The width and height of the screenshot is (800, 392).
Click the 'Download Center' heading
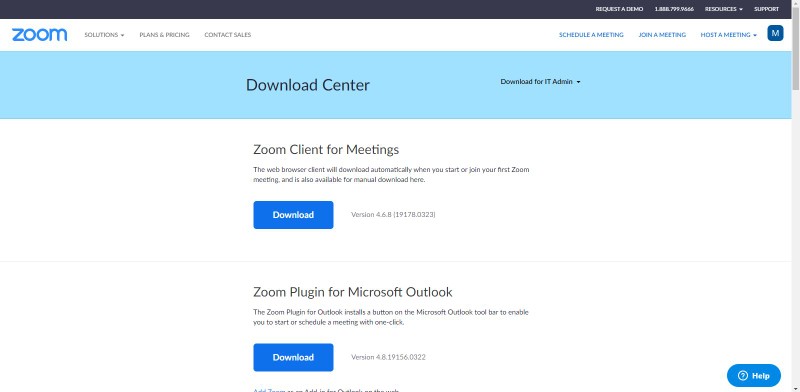click(308, 85)
